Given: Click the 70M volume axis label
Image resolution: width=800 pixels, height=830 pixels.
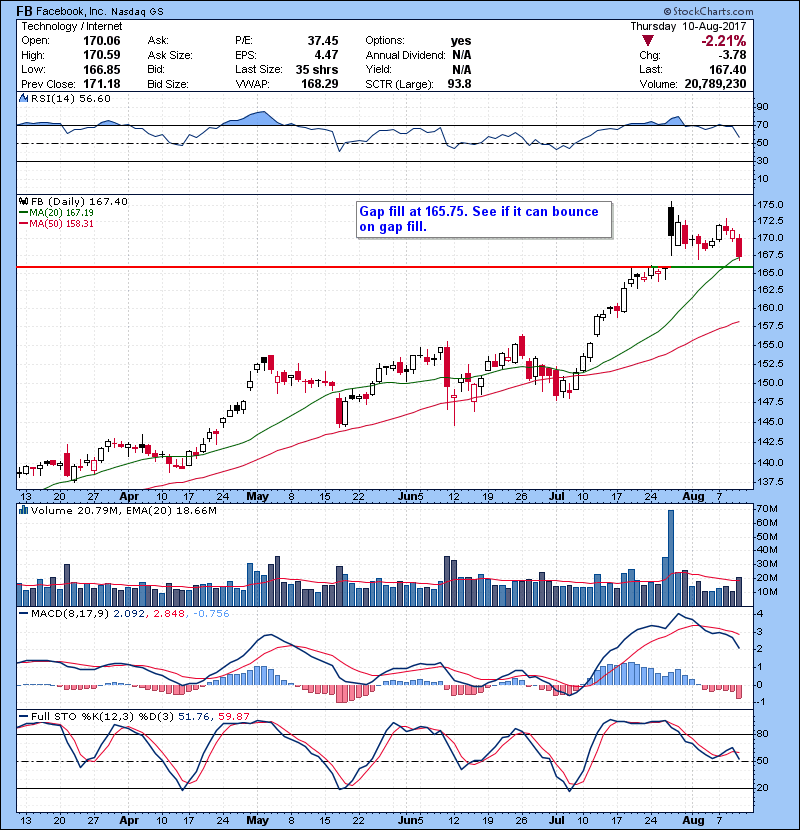Looking at the screenshot, I should click(767, 509).
